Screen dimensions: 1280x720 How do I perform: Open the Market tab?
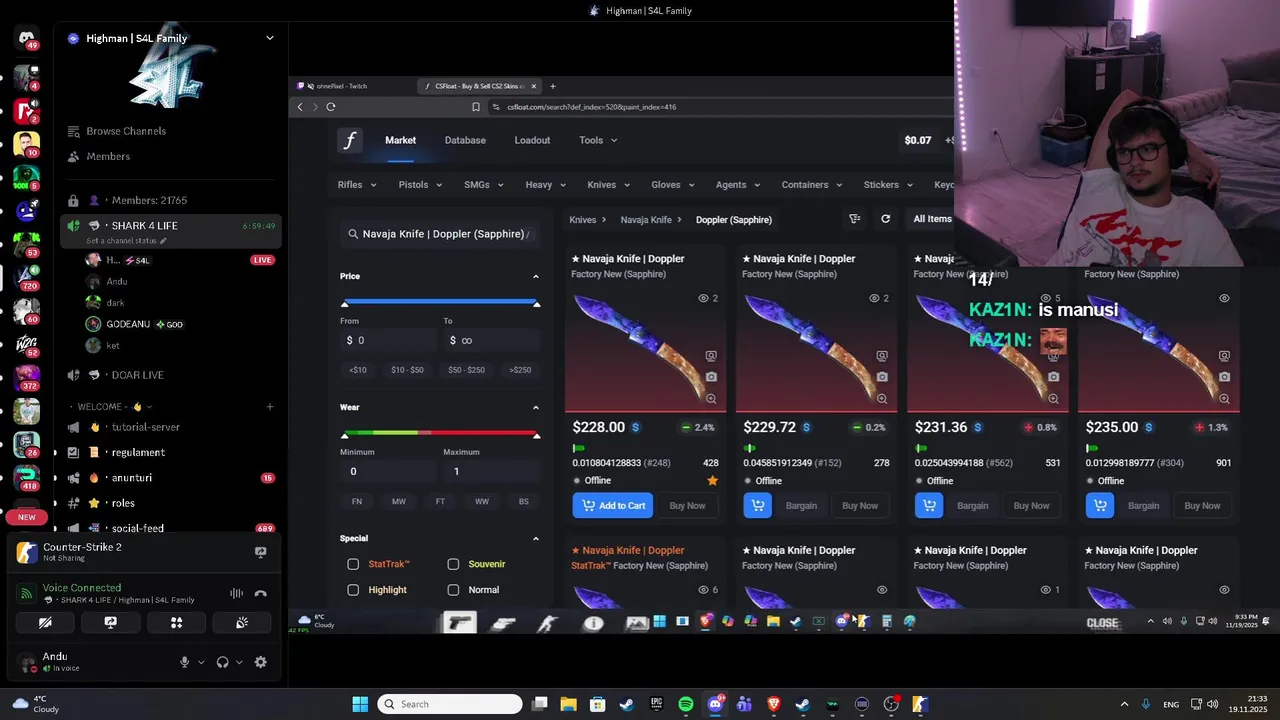pos(400,140)
